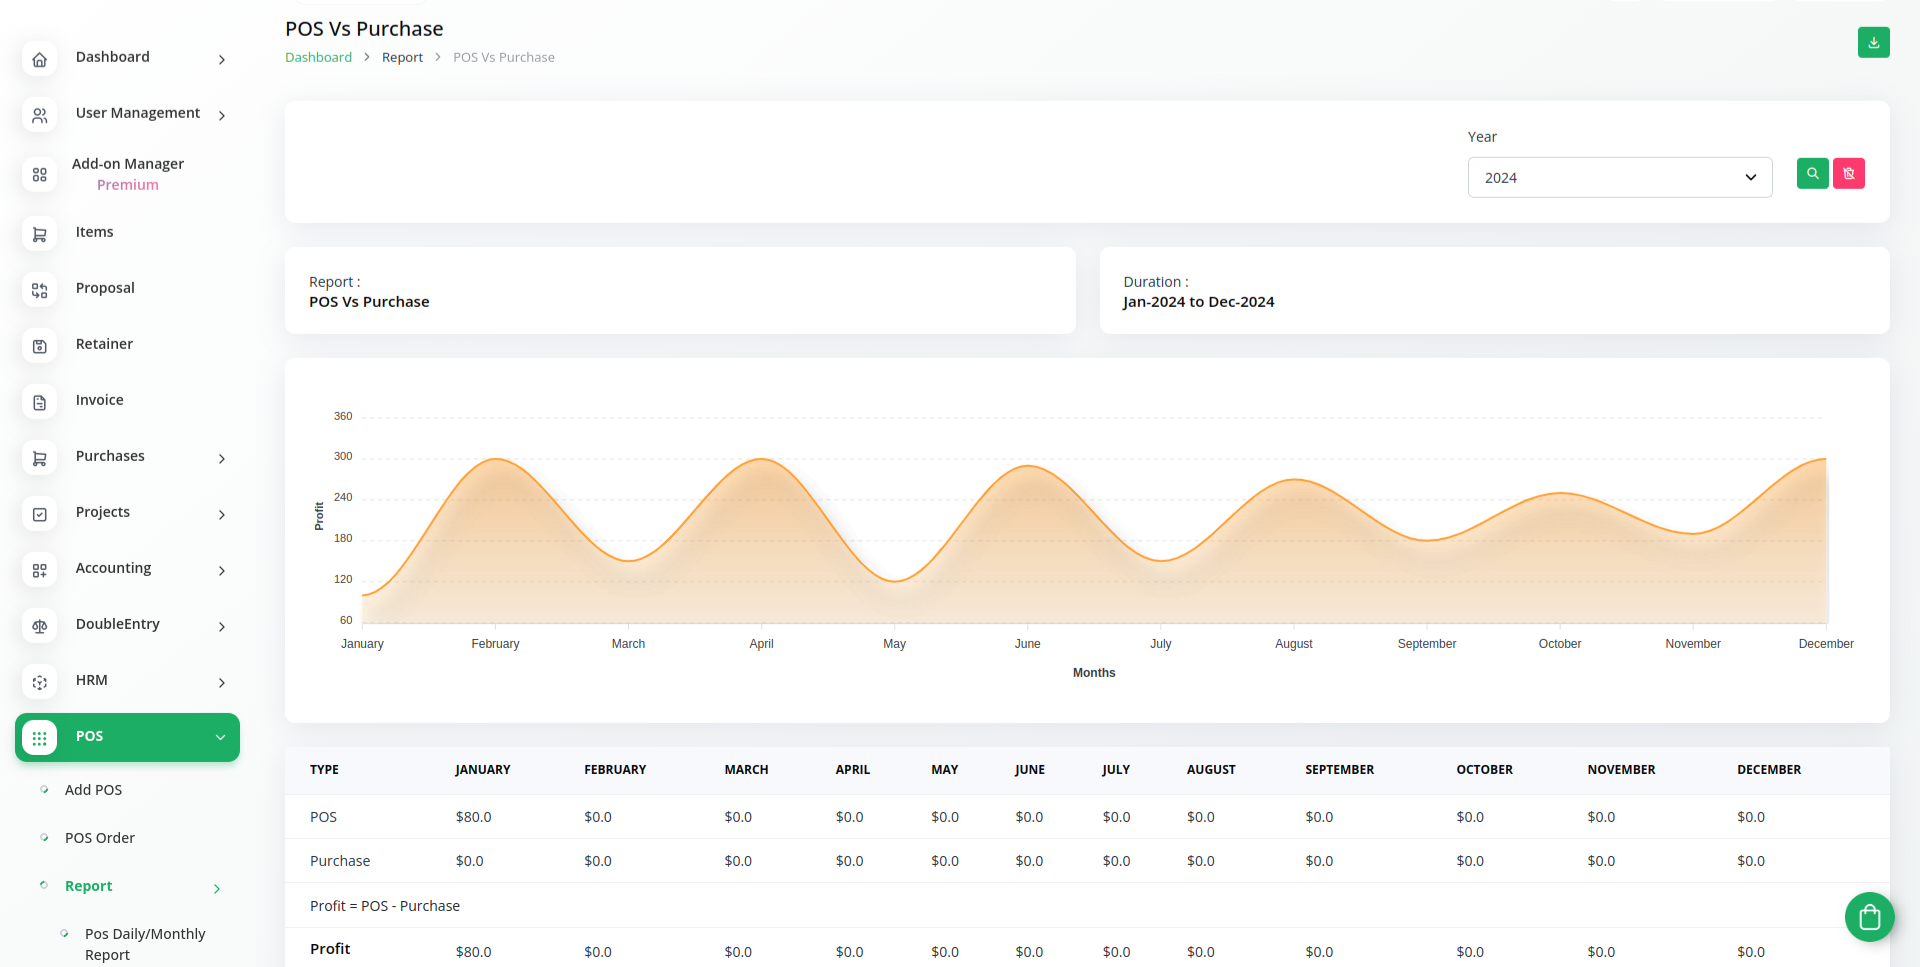Click the SEPTEMBER column header
Image resolution: width=1920 pixels, height=967 pixels.
click(1339, 770)
